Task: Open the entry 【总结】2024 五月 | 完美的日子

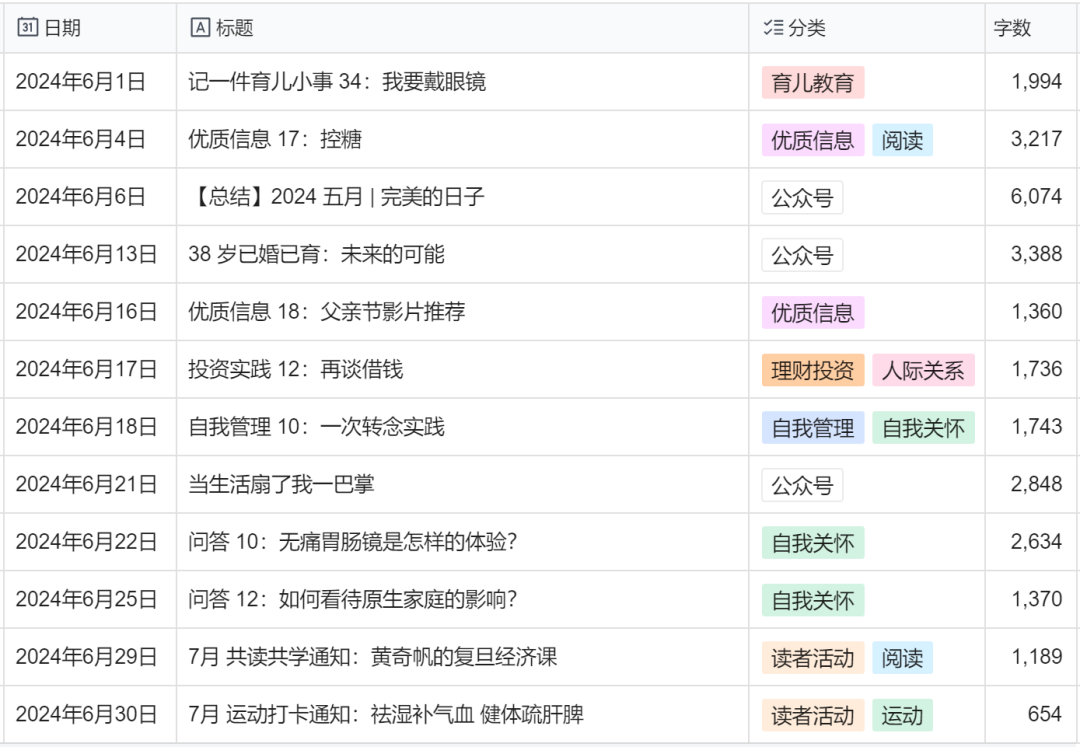Action: pos(336,197)
